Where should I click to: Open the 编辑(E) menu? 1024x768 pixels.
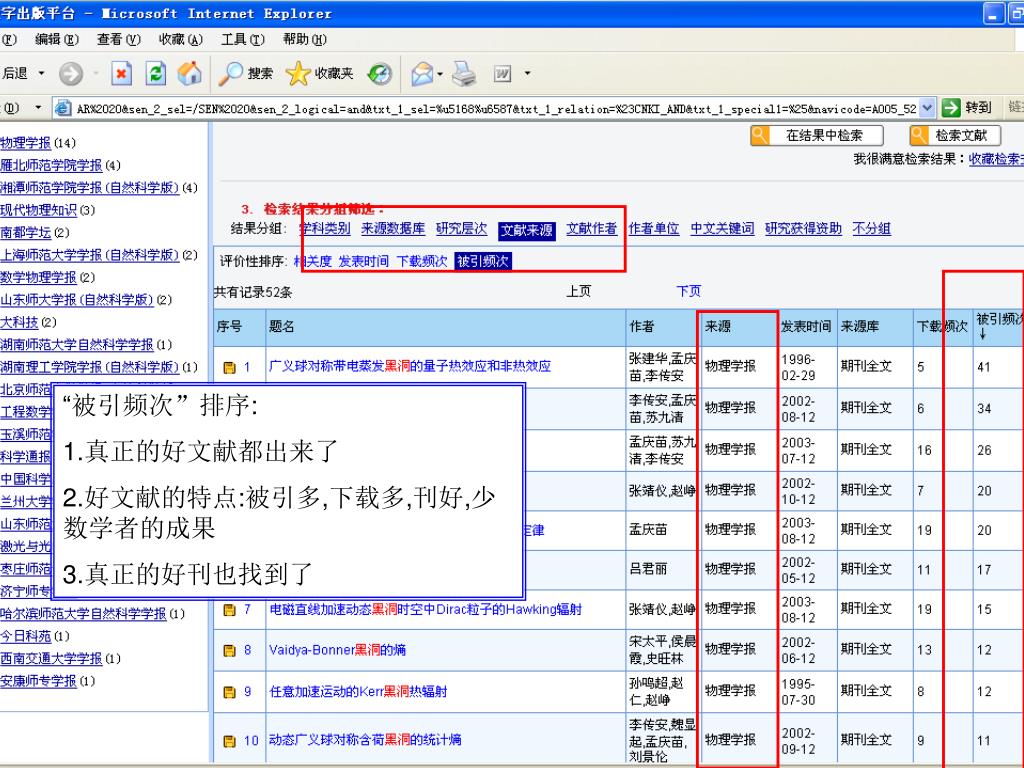click(x=57, y=40)
